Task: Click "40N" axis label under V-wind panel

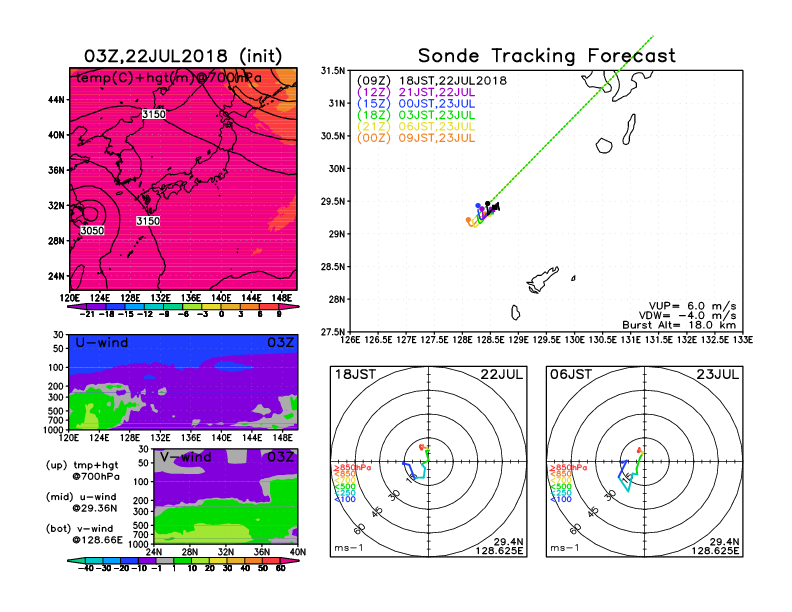Action: coord(298,552)
